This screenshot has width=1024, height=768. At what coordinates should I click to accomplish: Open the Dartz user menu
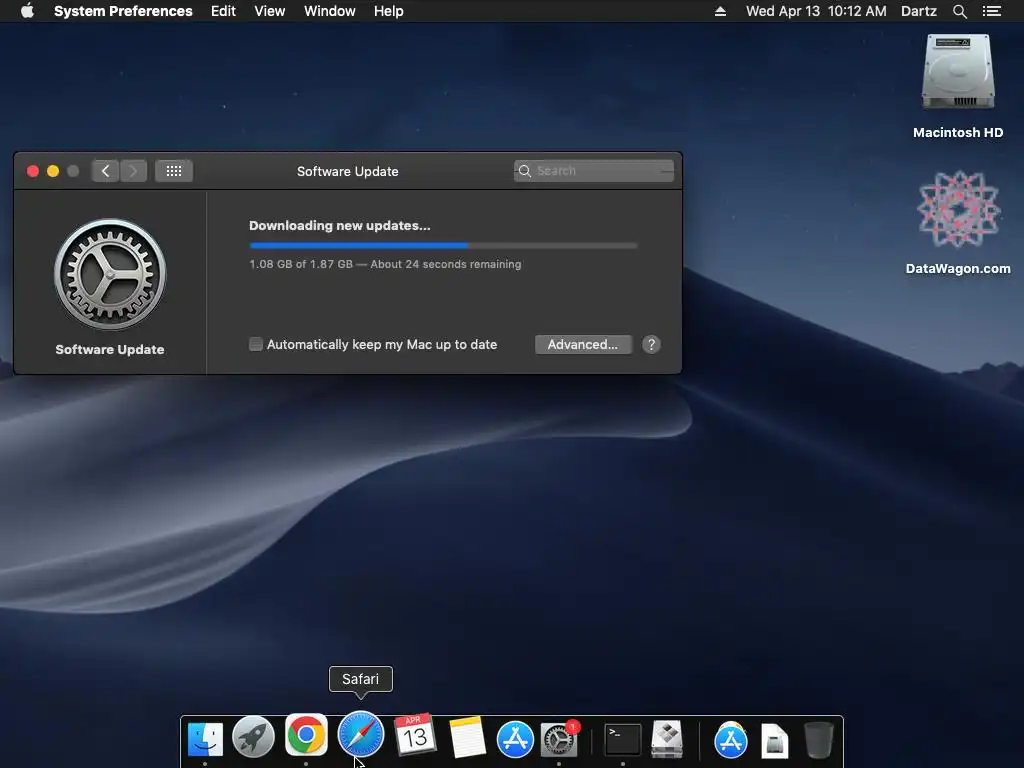[919, 11]
